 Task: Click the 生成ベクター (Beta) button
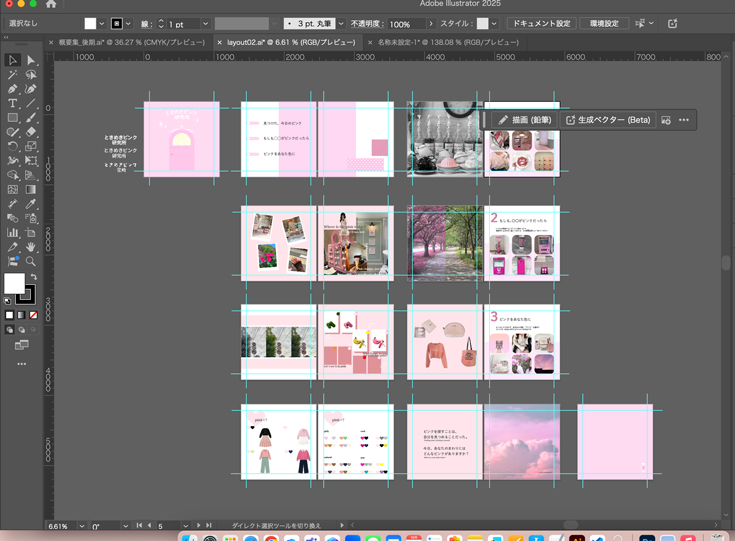point(608,120)
